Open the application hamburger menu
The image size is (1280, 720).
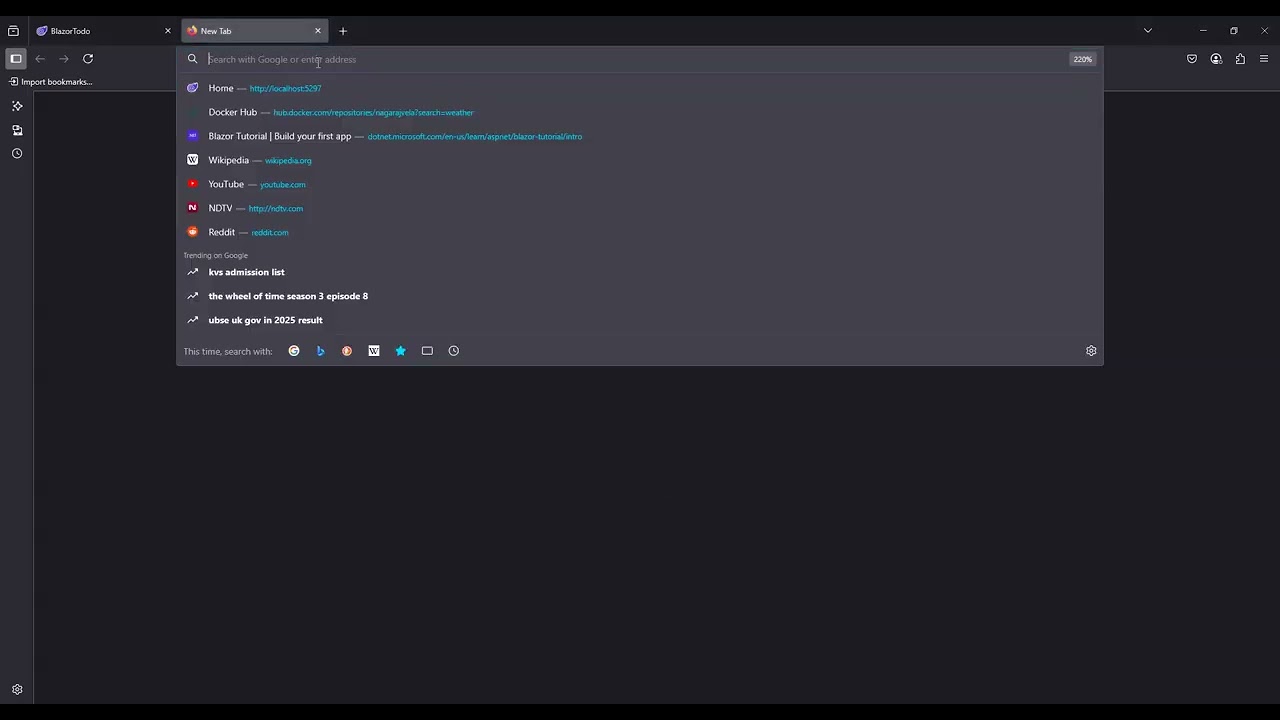(x=1264, y=59)
